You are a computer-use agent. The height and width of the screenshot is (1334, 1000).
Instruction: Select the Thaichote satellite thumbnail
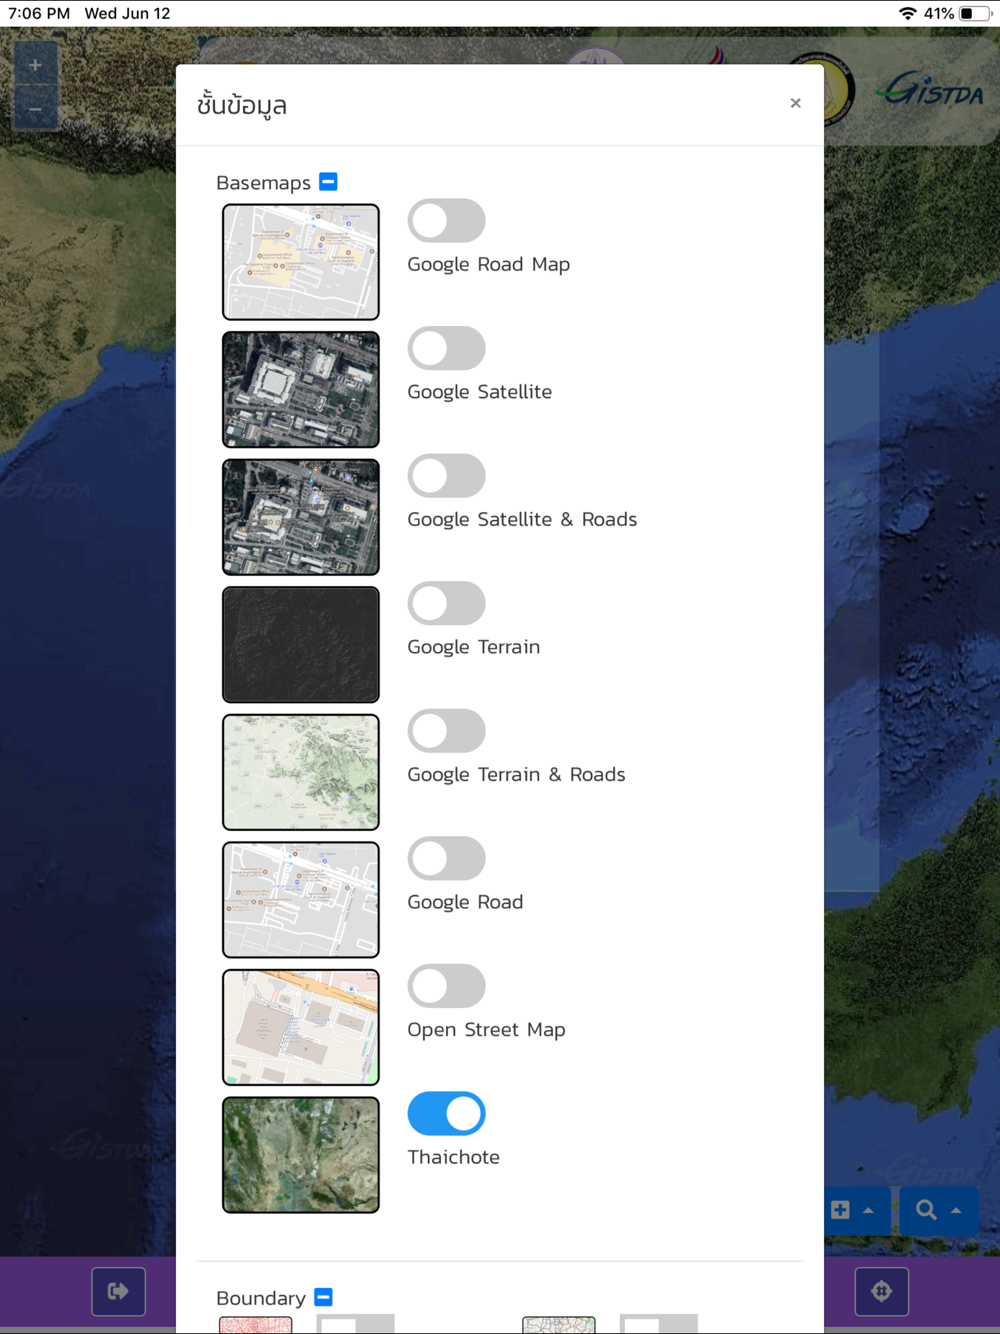(x=301, y=1155)
